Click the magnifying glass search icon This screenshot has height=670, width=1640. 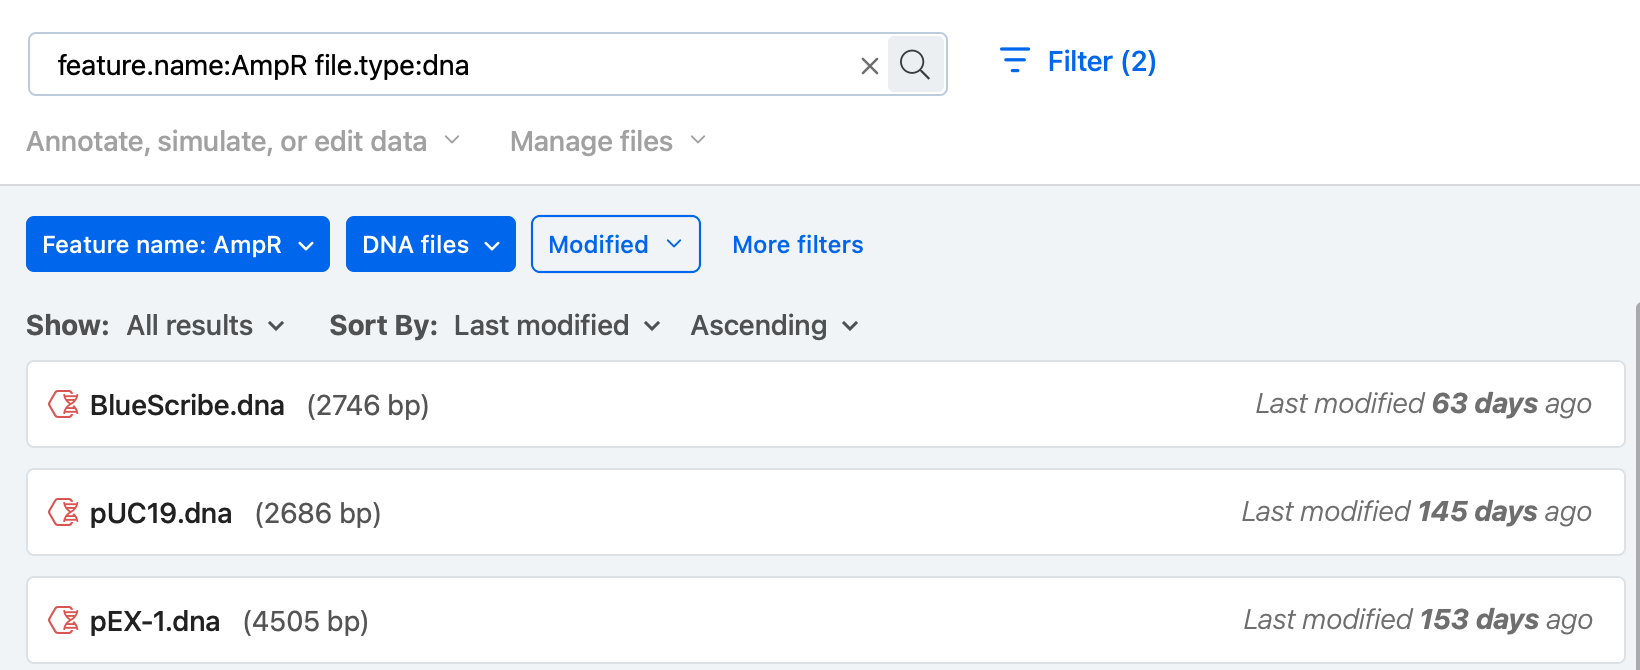[915, 65]
